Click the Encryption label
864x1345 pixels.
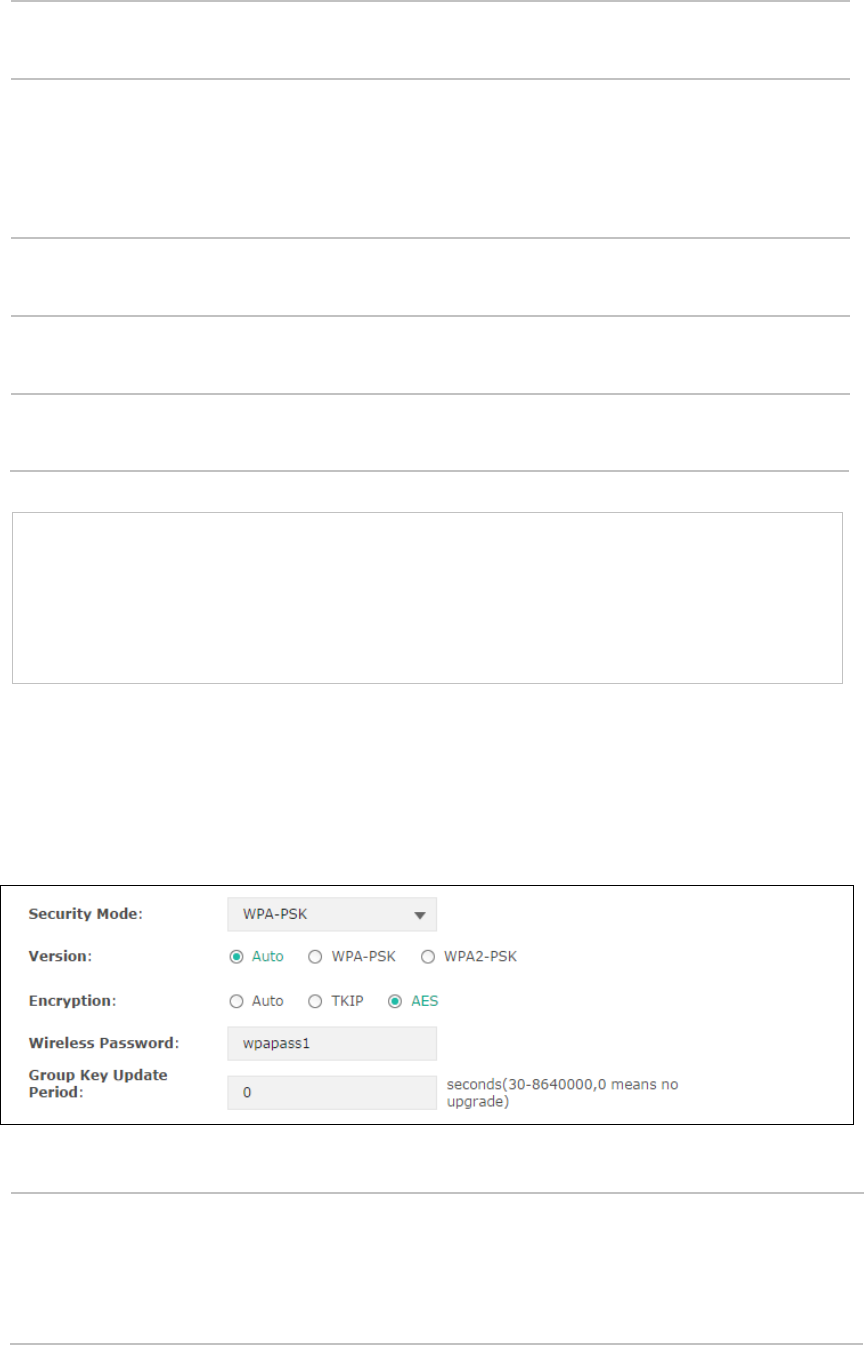[70, 1000]
